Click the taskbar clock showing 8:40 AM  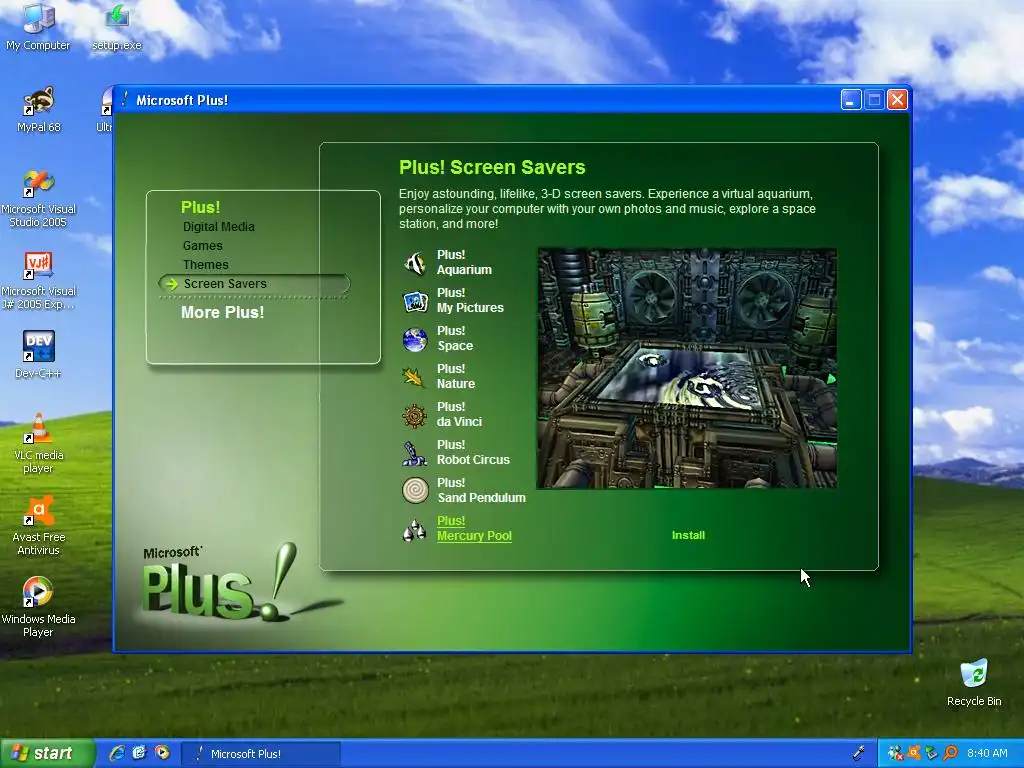click(987, 753)
